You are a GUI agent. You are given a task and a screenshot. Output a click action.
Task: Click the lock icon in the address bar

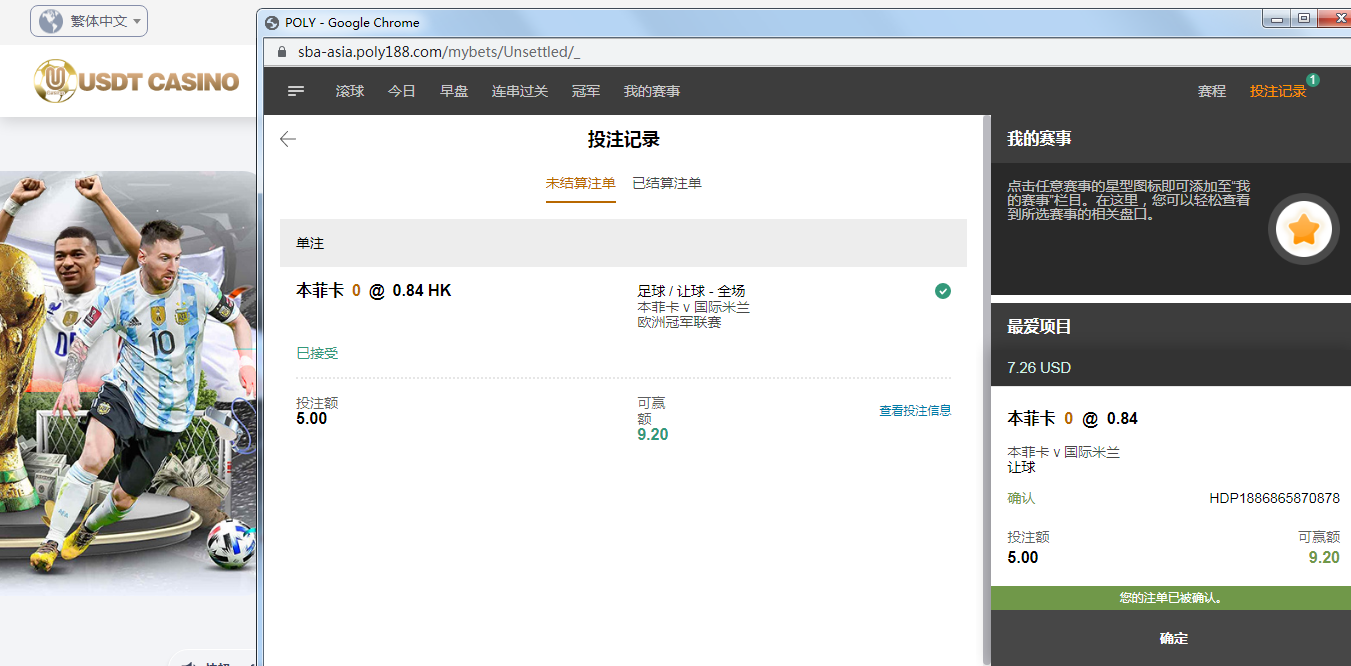tap(282, 52)
